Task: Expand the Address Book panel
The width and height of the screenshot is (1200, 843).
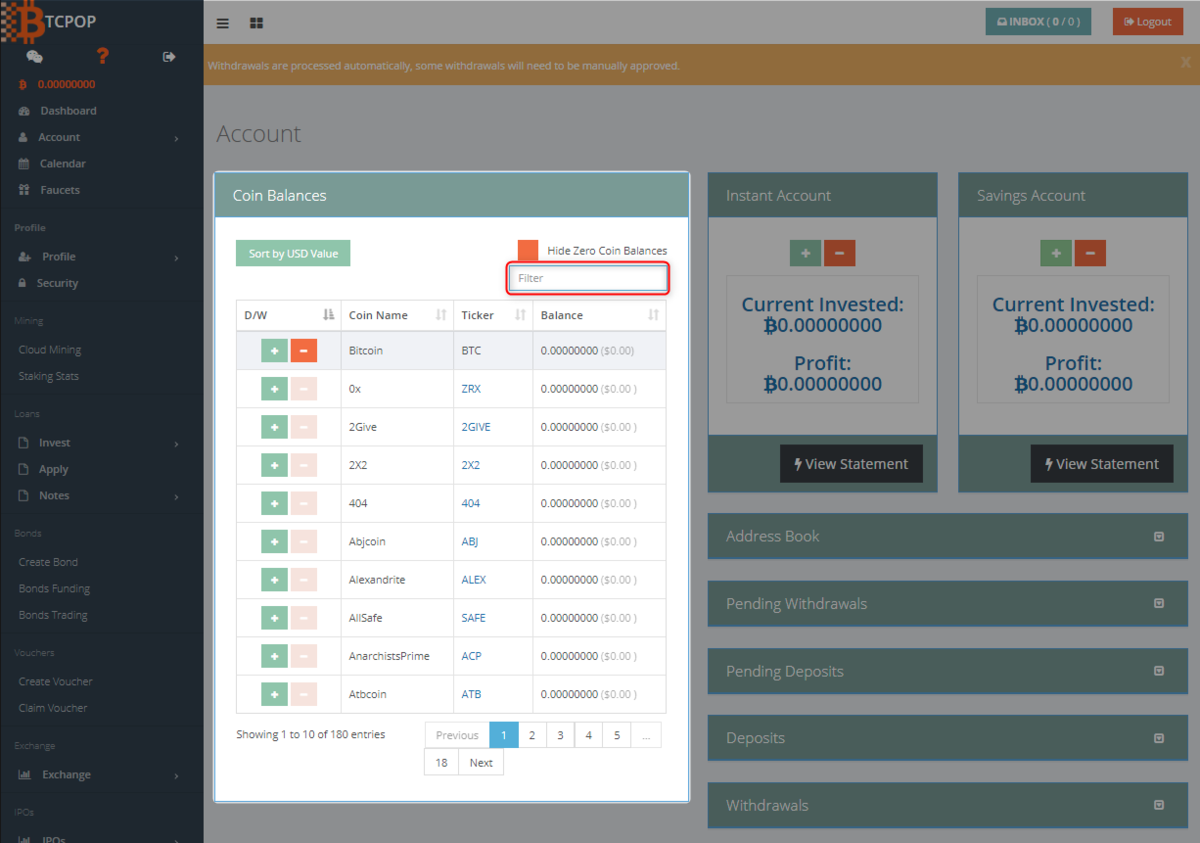Action: click(x=1159, y=537)
